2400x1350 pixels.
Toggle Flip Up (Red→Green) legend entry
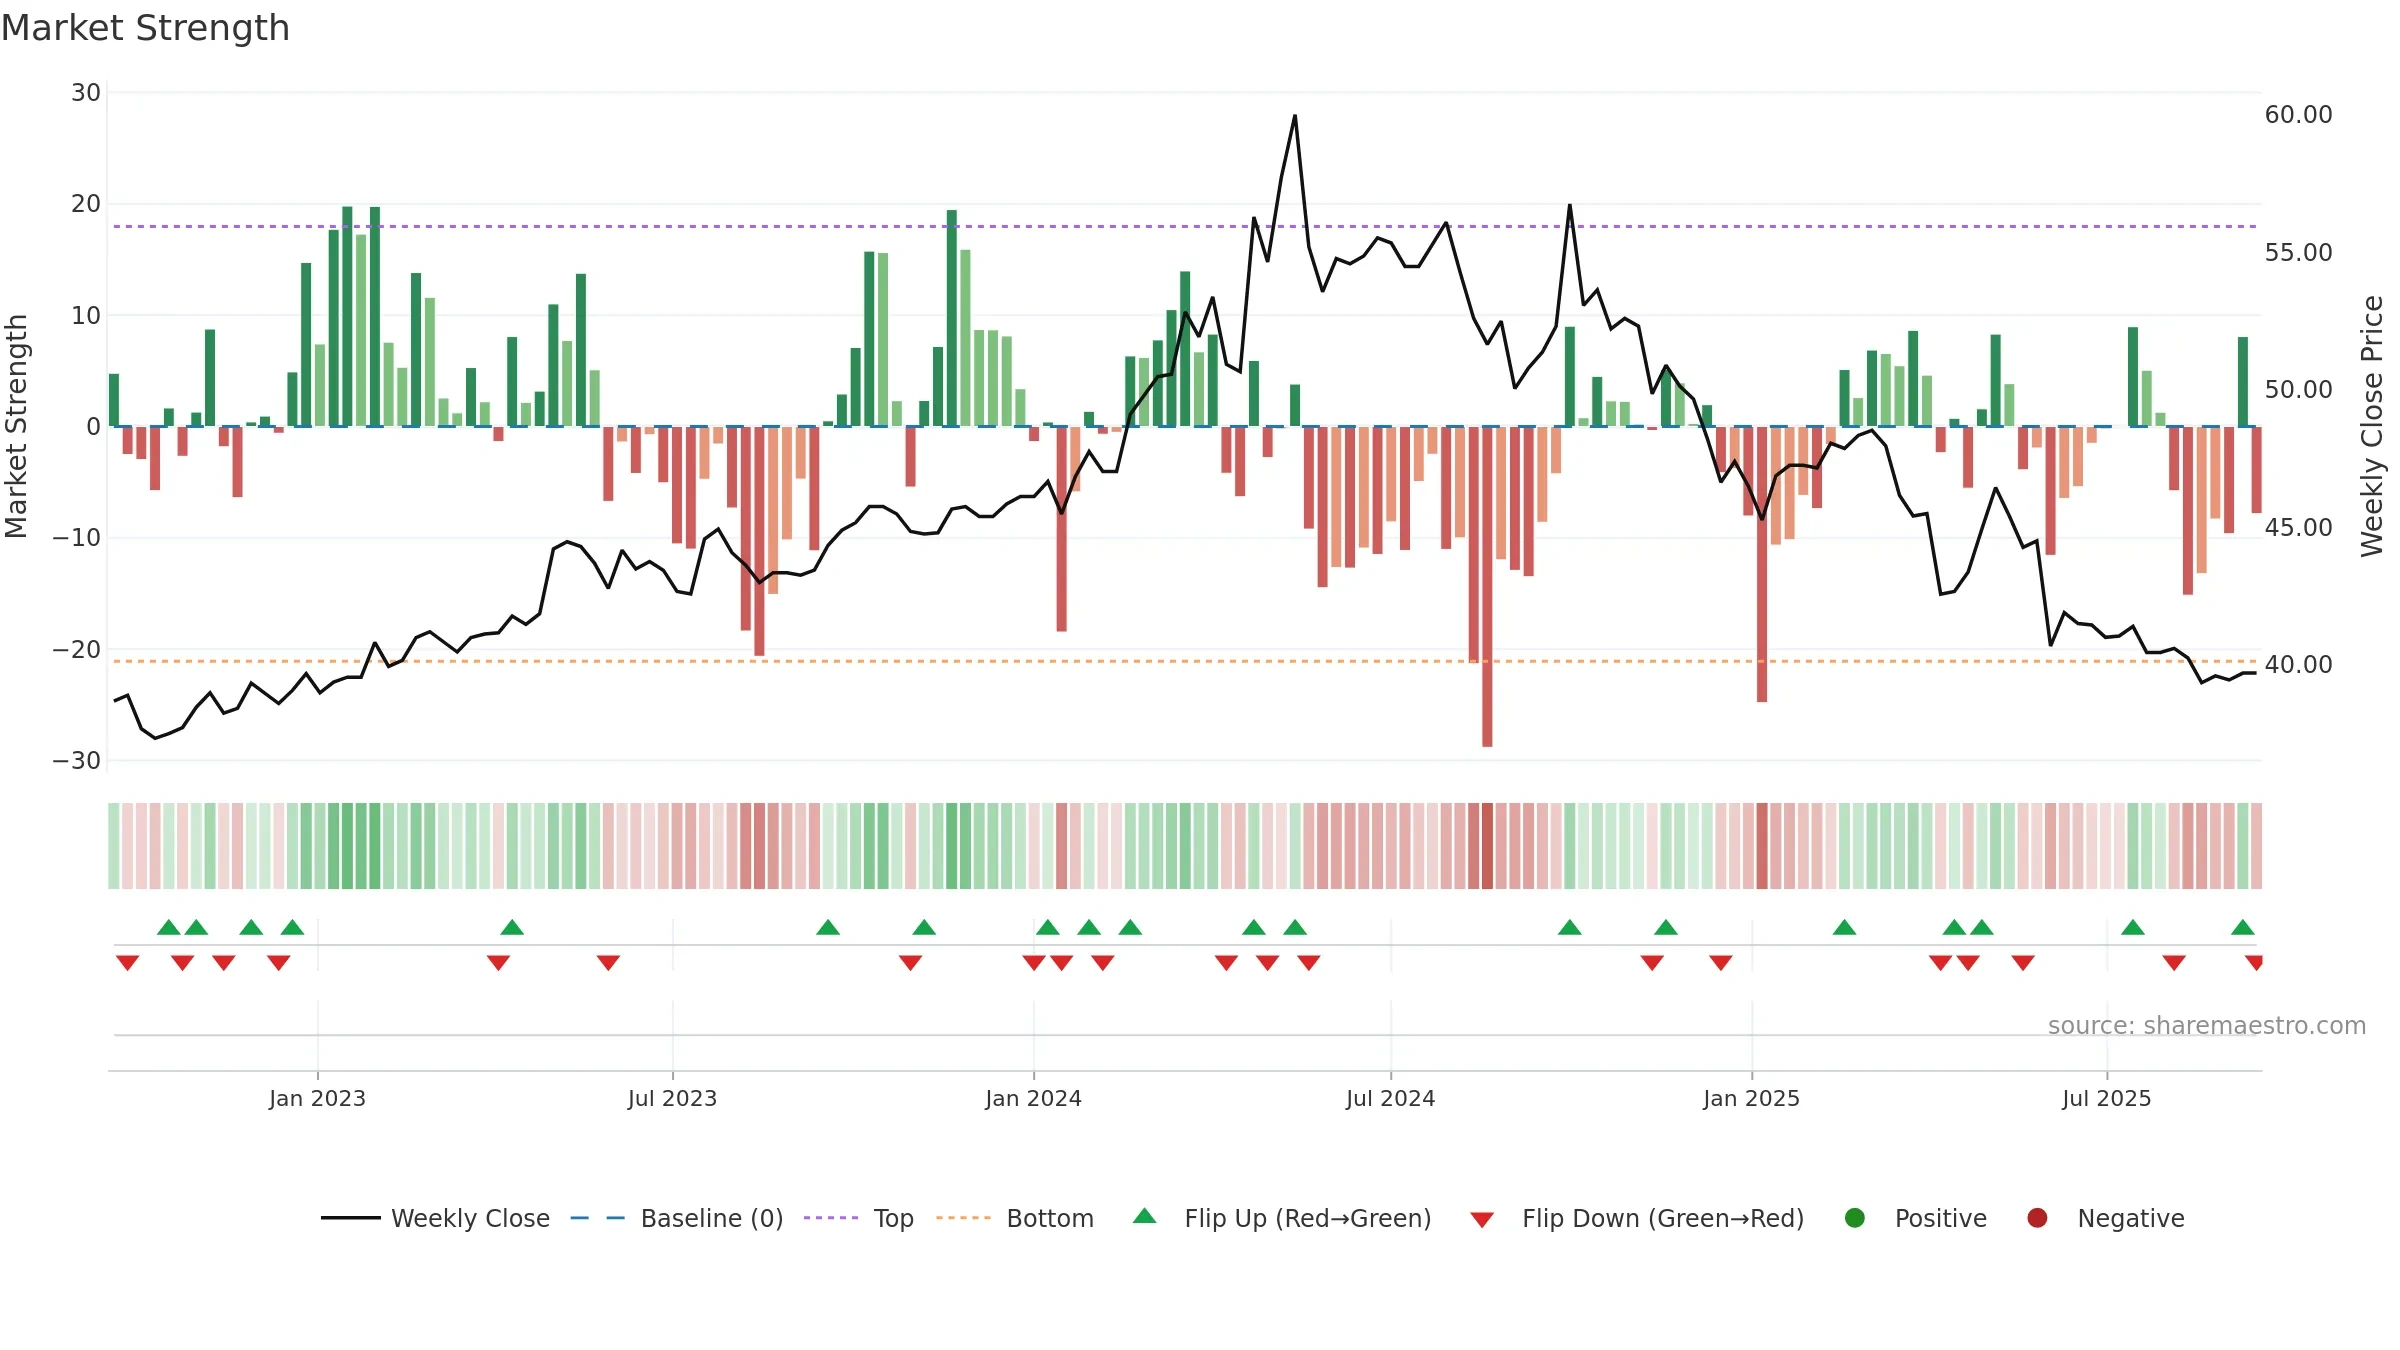(x=1281, y=1218)
